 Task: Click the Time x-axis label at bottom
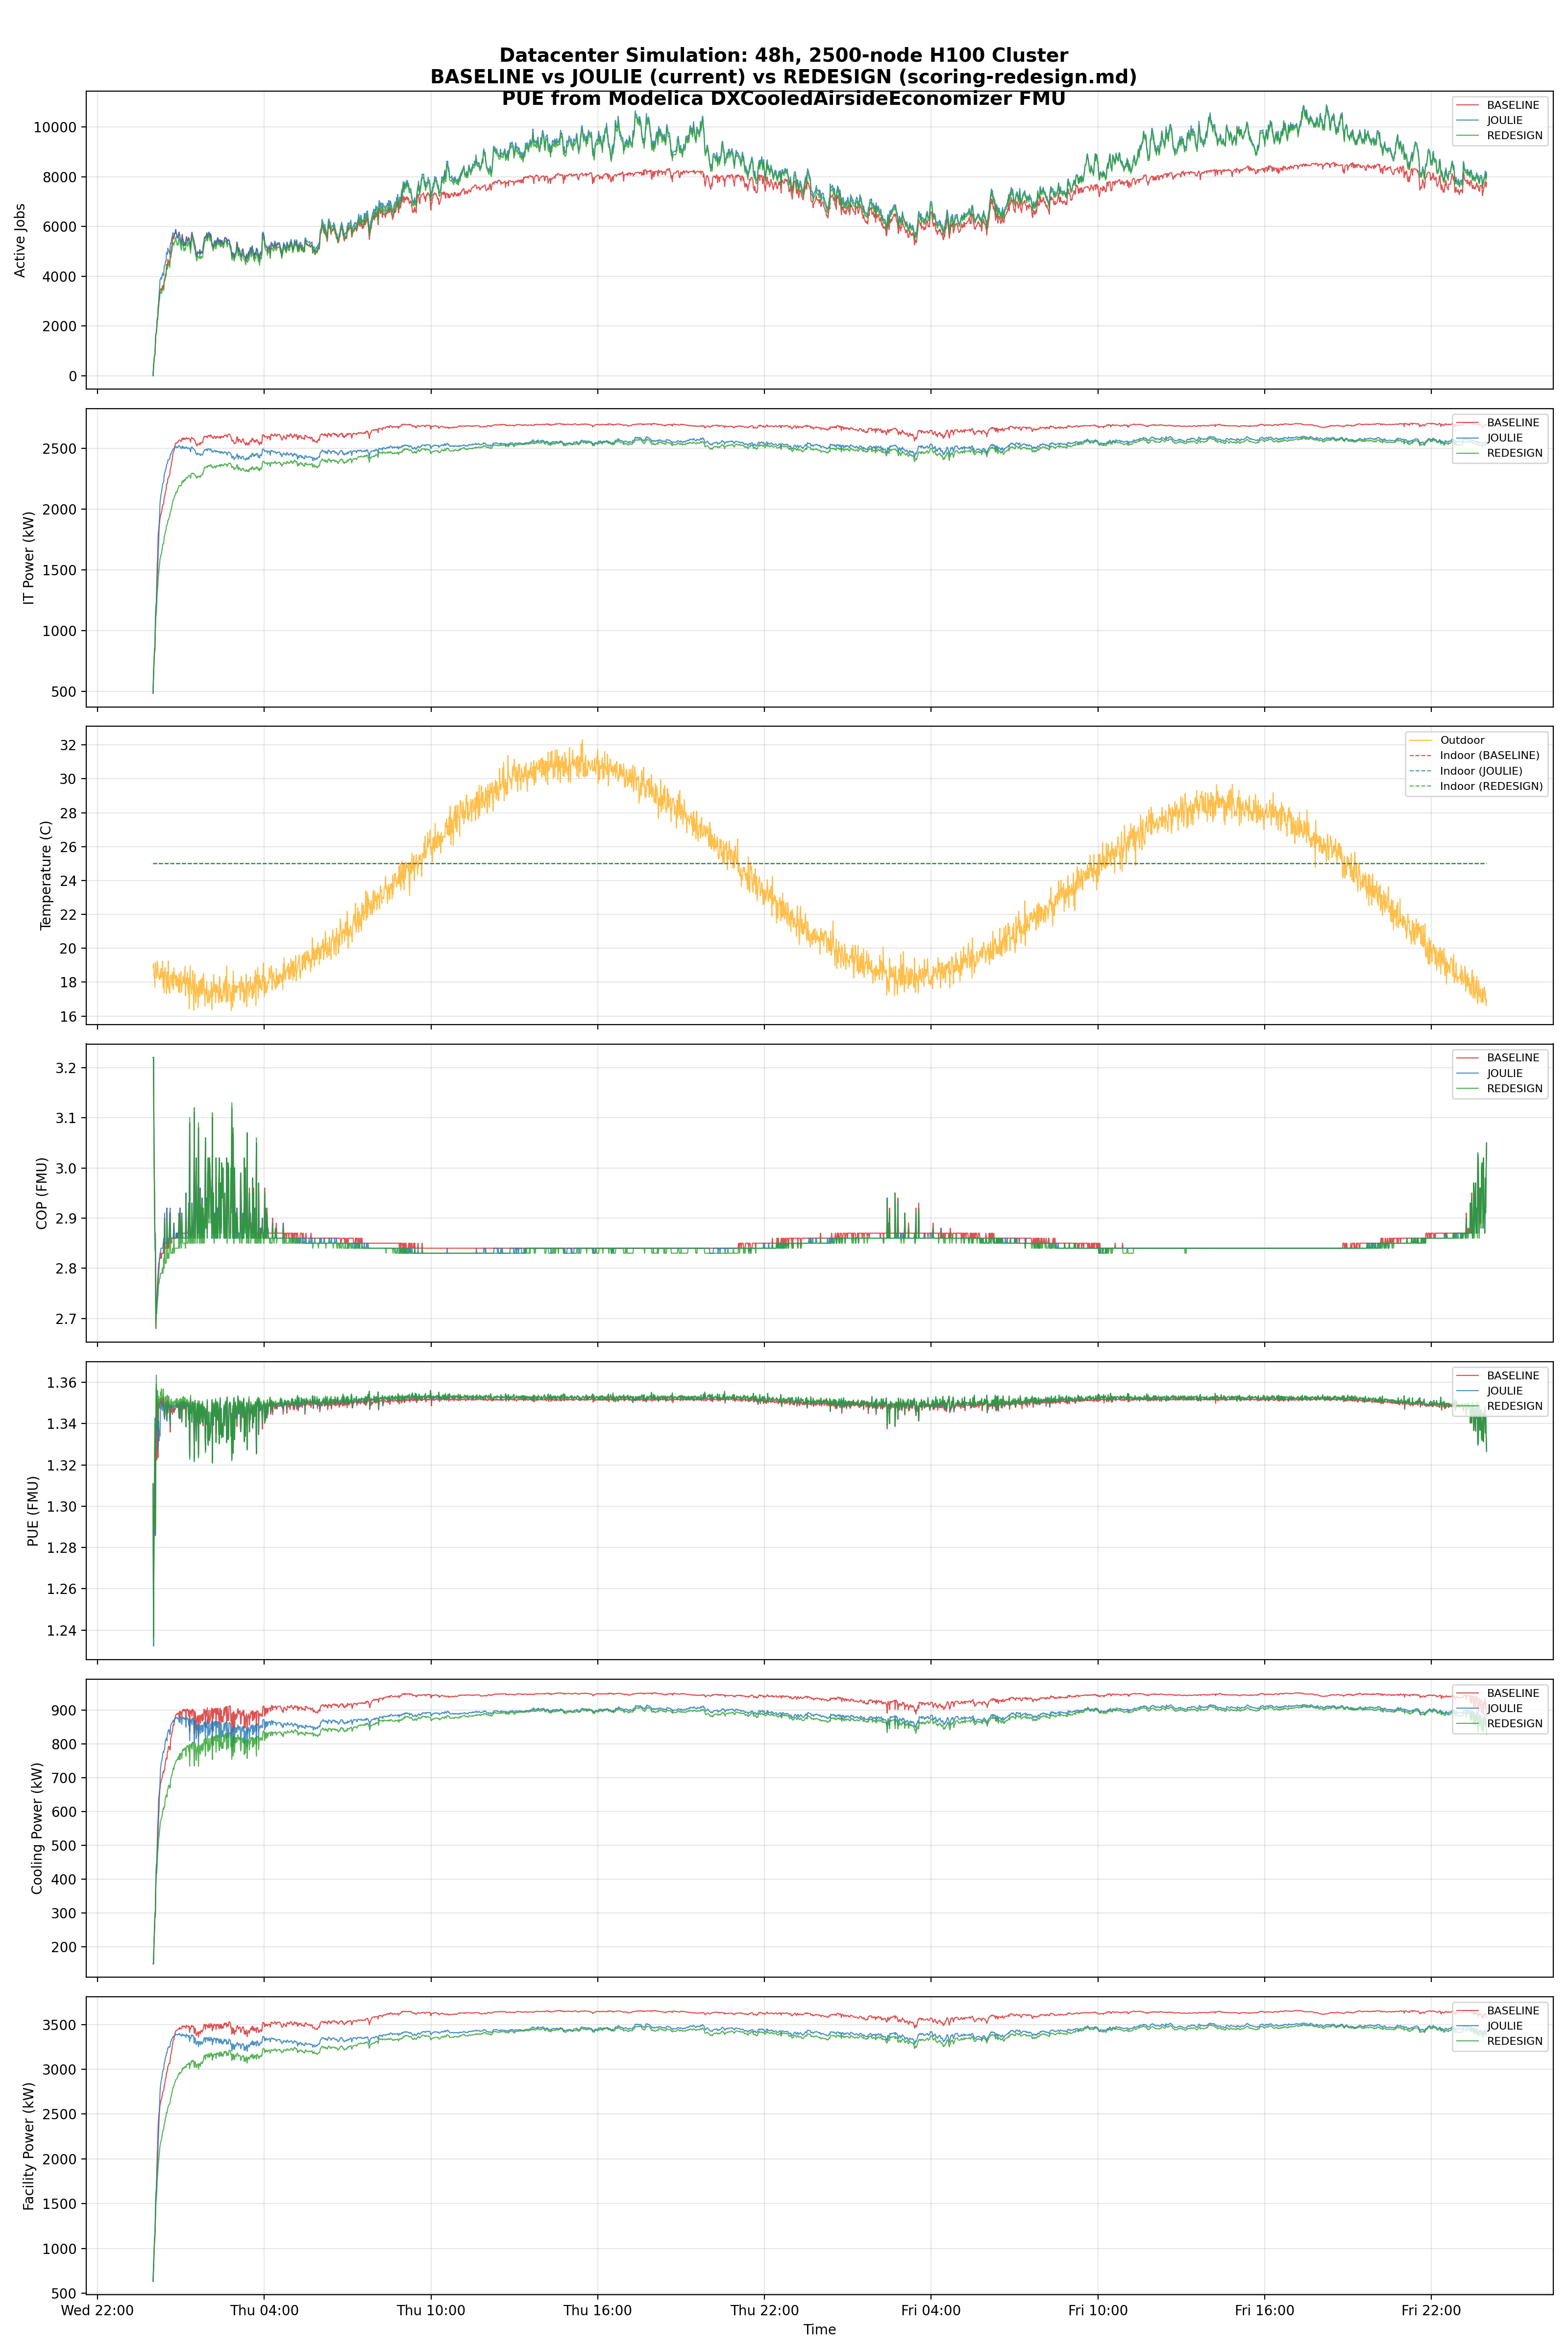(x=819, y=2329)
